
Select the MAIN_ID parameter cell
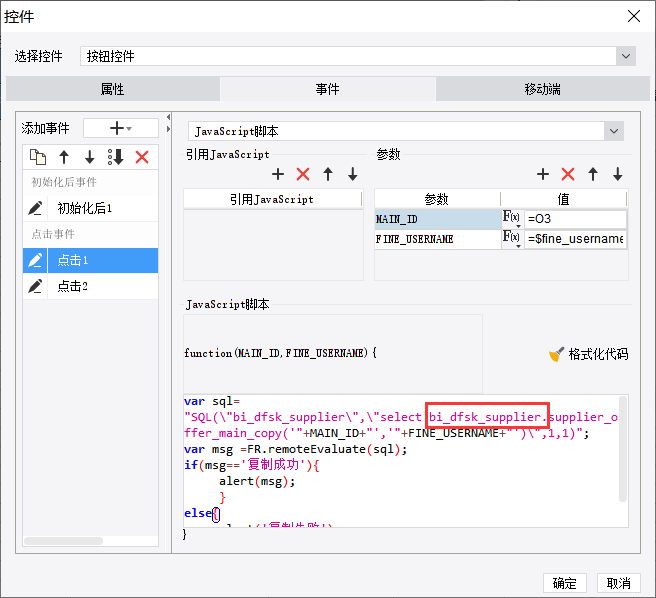click(438, 219)
